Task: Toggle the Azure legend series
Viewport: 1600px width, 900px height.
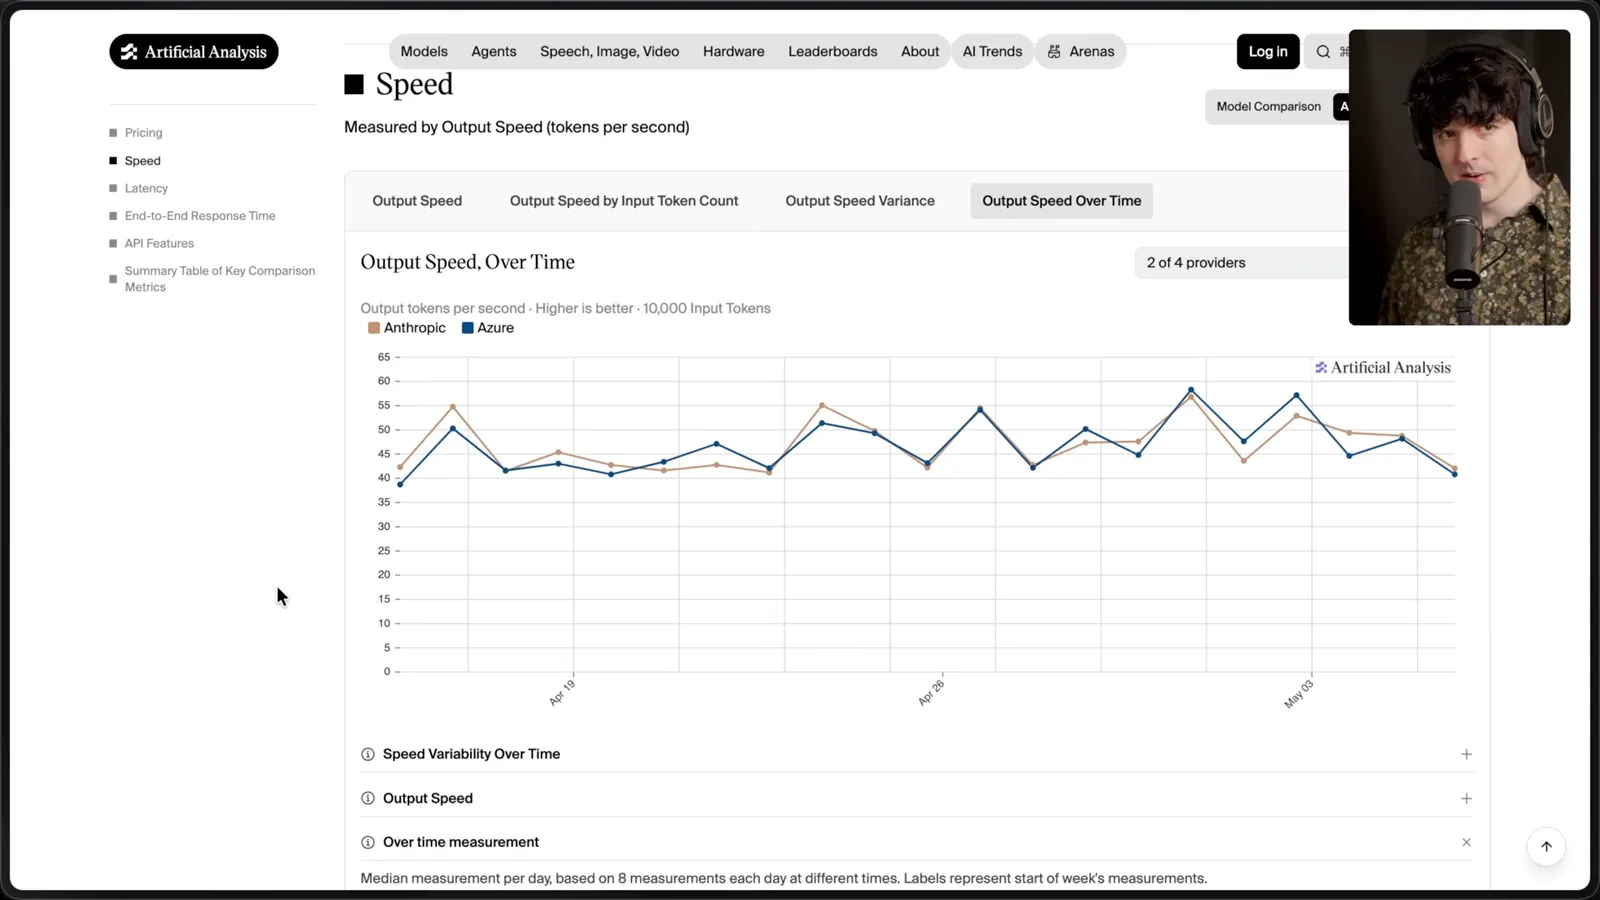Action: pyautogui.click(x=488, y=328)
